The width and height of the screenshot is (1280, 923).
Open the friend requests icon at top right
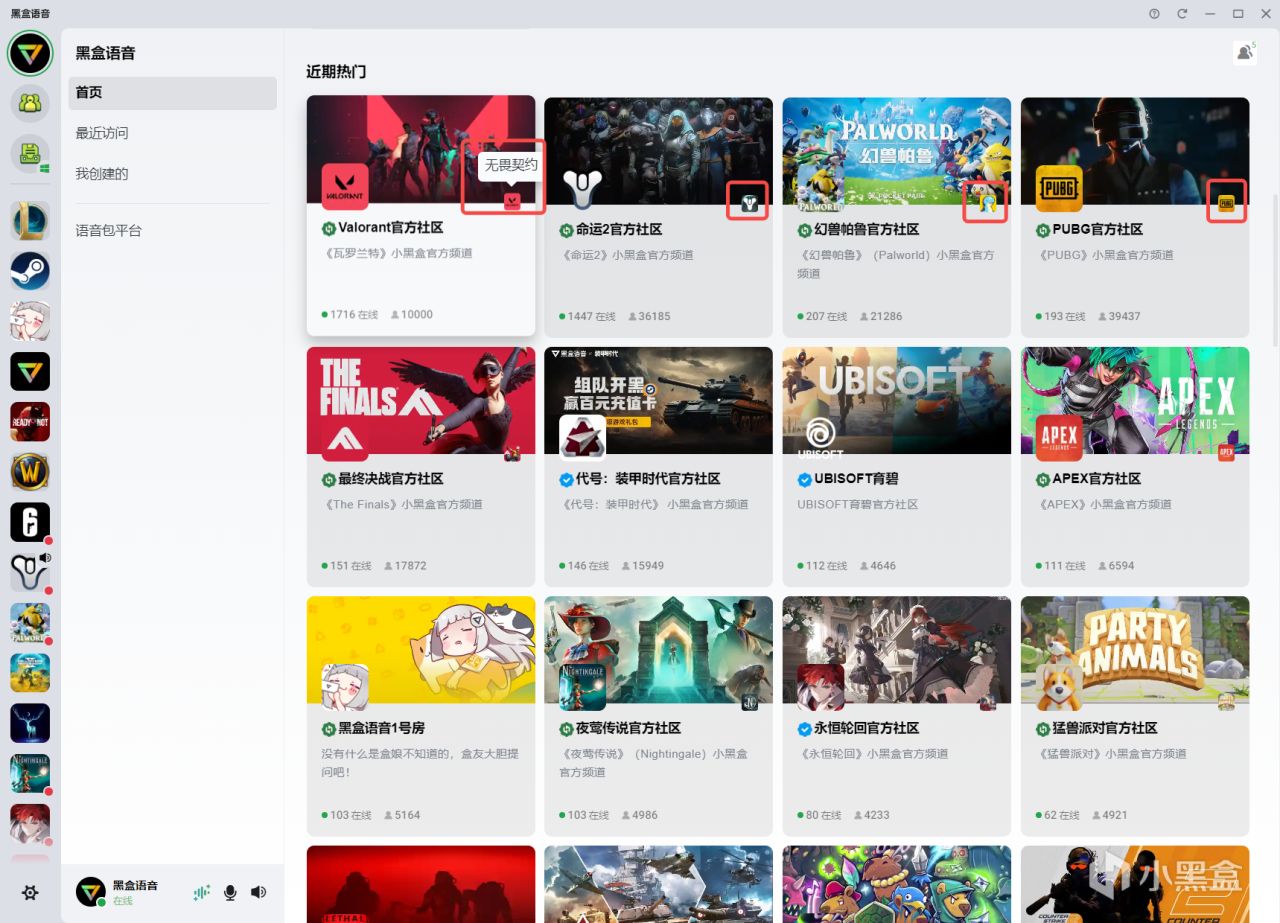coord(1245,52)
